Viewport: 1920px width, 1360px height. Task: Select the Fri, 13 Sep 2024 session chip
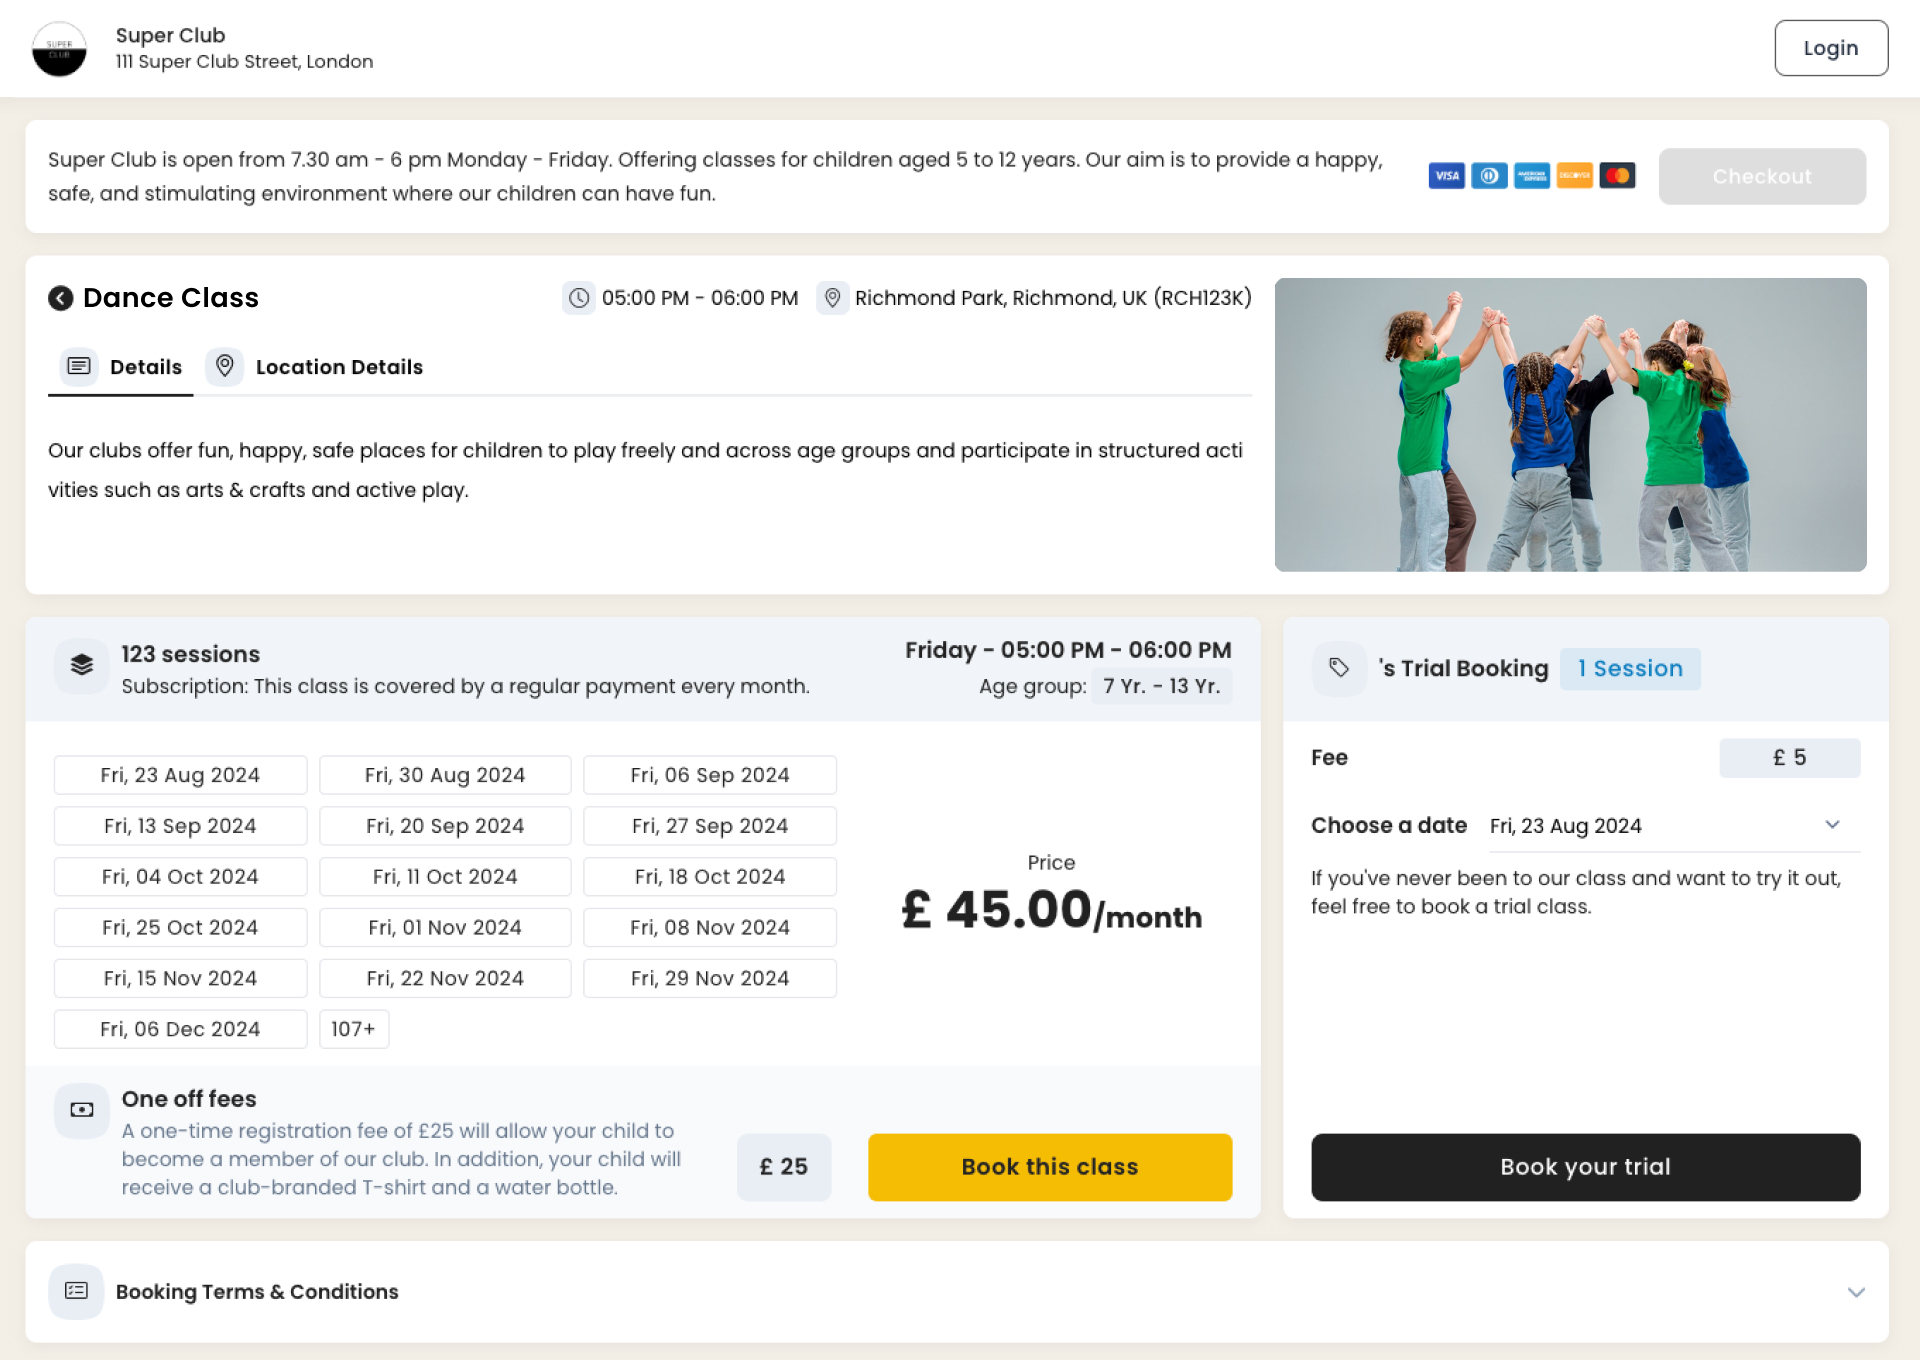[180, 826]
